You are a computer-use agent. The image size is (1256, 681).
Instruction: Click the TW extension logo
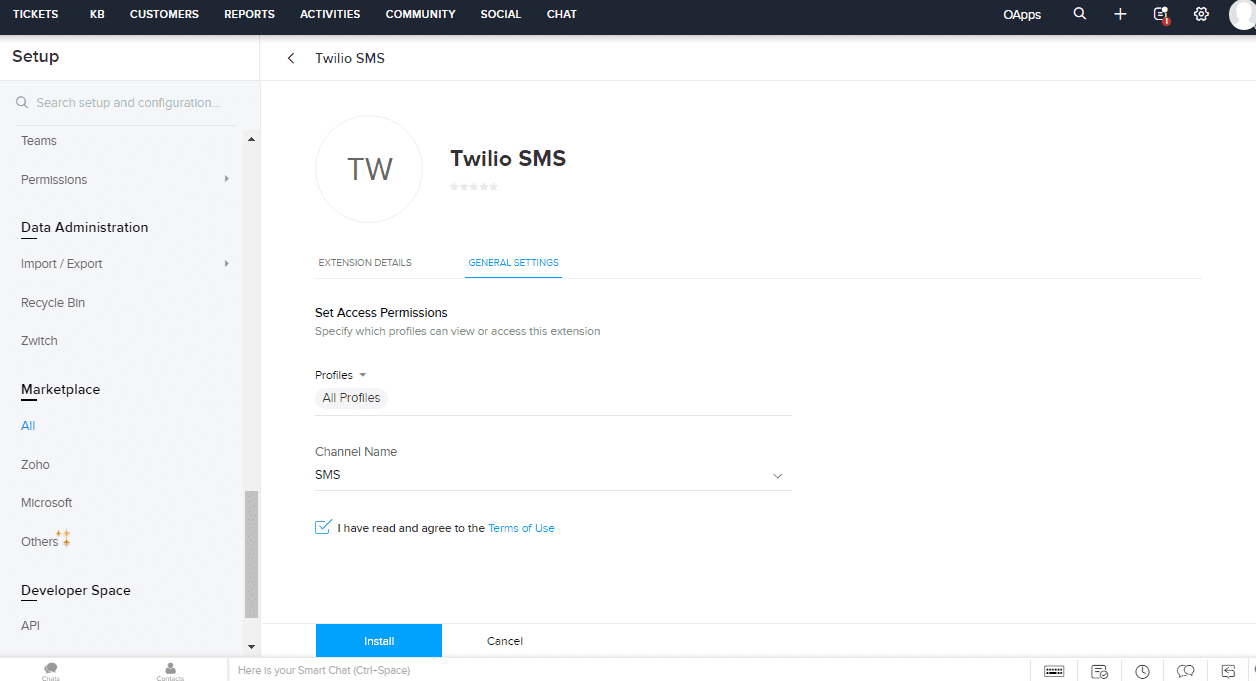tap(369, 169)
